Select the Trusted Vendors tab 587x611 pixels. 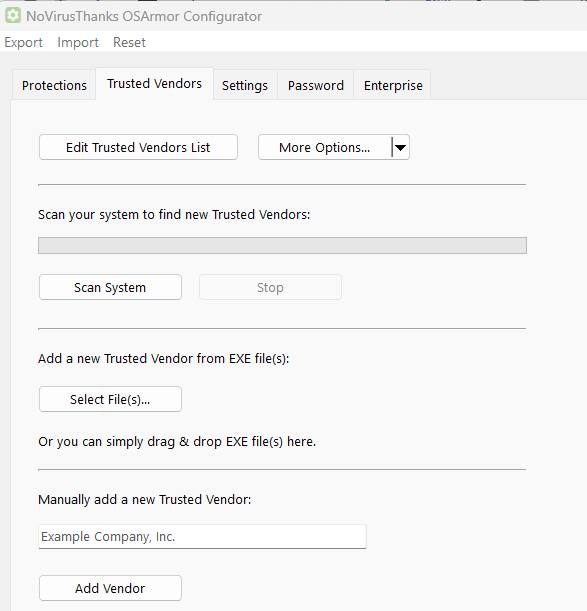[154, 84]
